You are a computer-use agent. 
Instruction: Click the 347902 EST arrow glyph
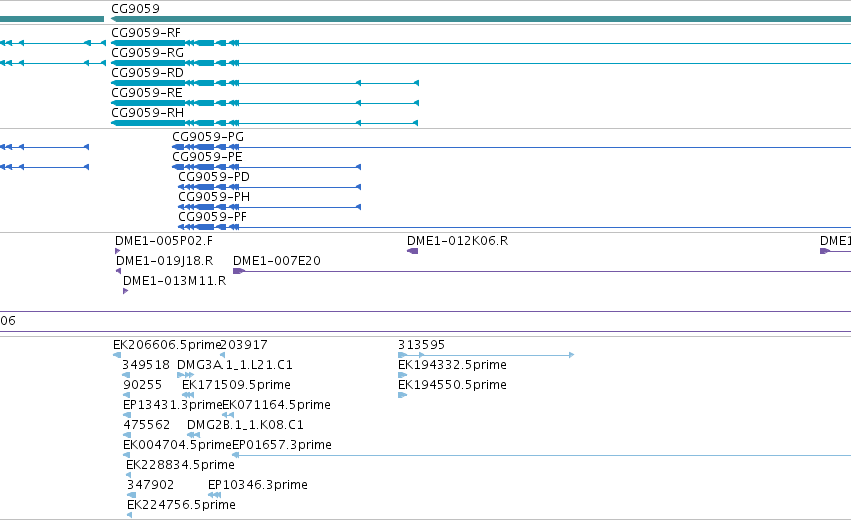click(x=131, y=495)
